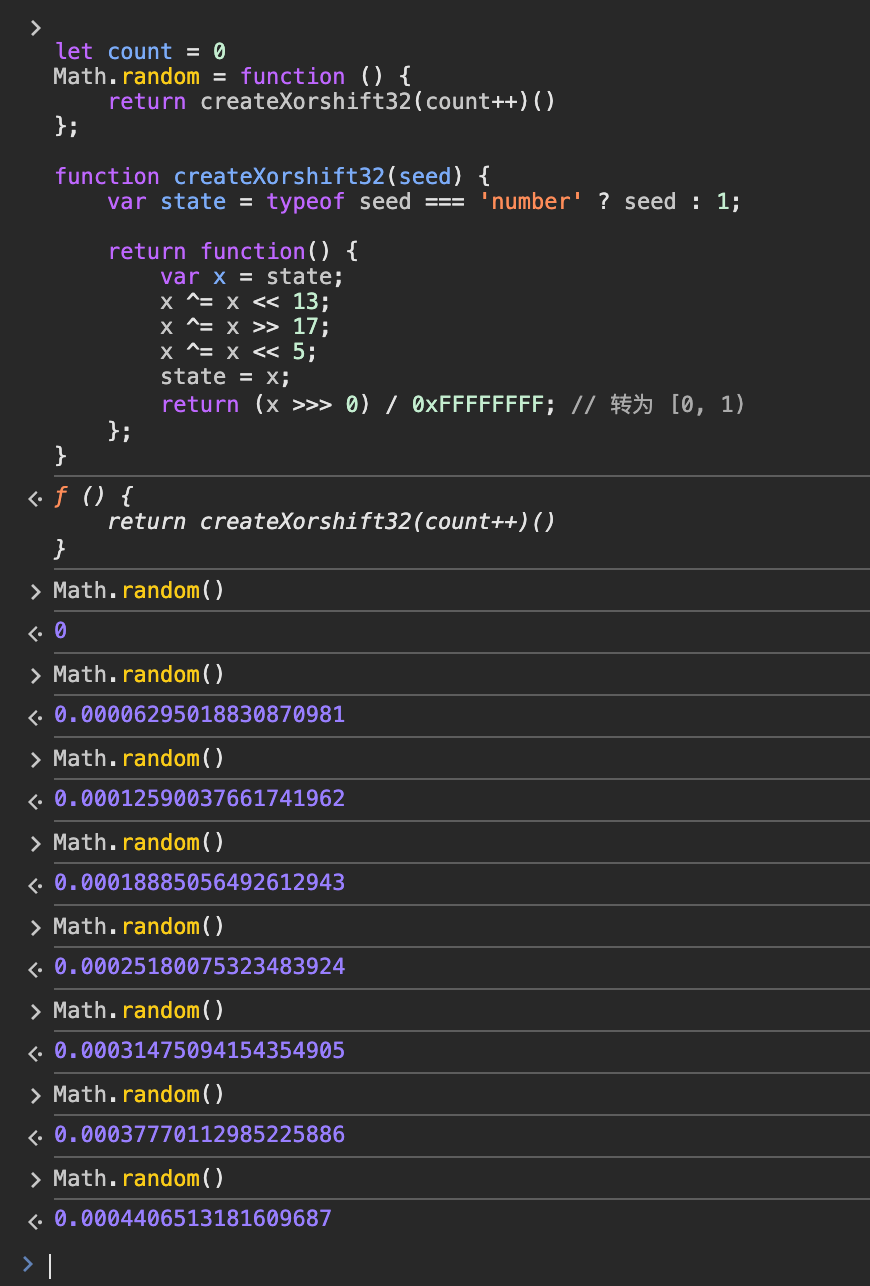Click the result 0.00018885056492612943

pos(199,883)
